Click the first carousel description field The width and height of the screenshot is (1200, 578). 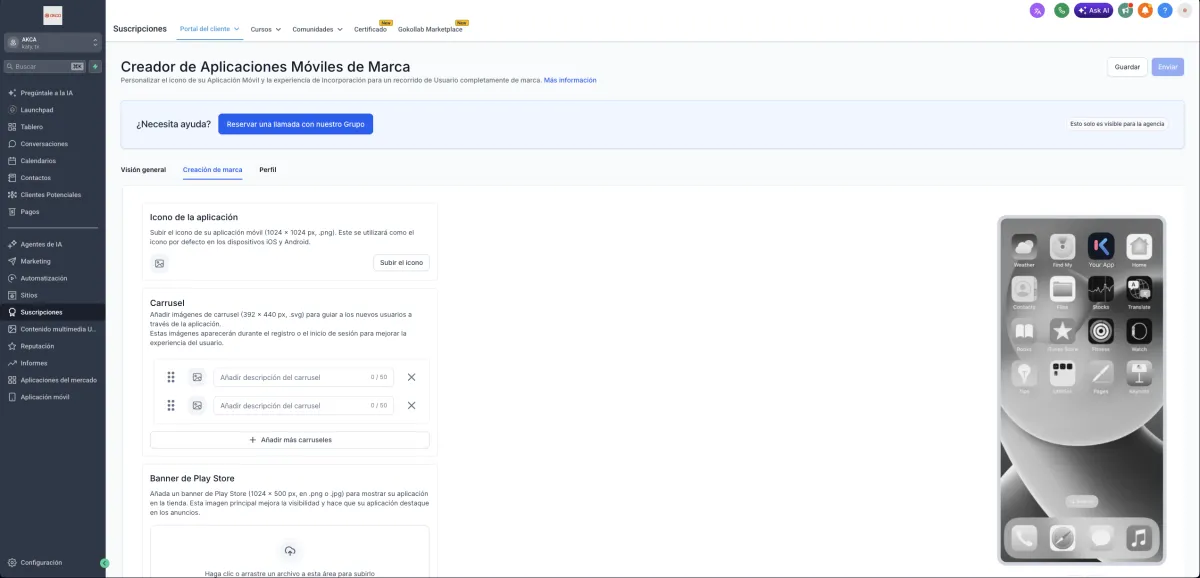[303, 377]
